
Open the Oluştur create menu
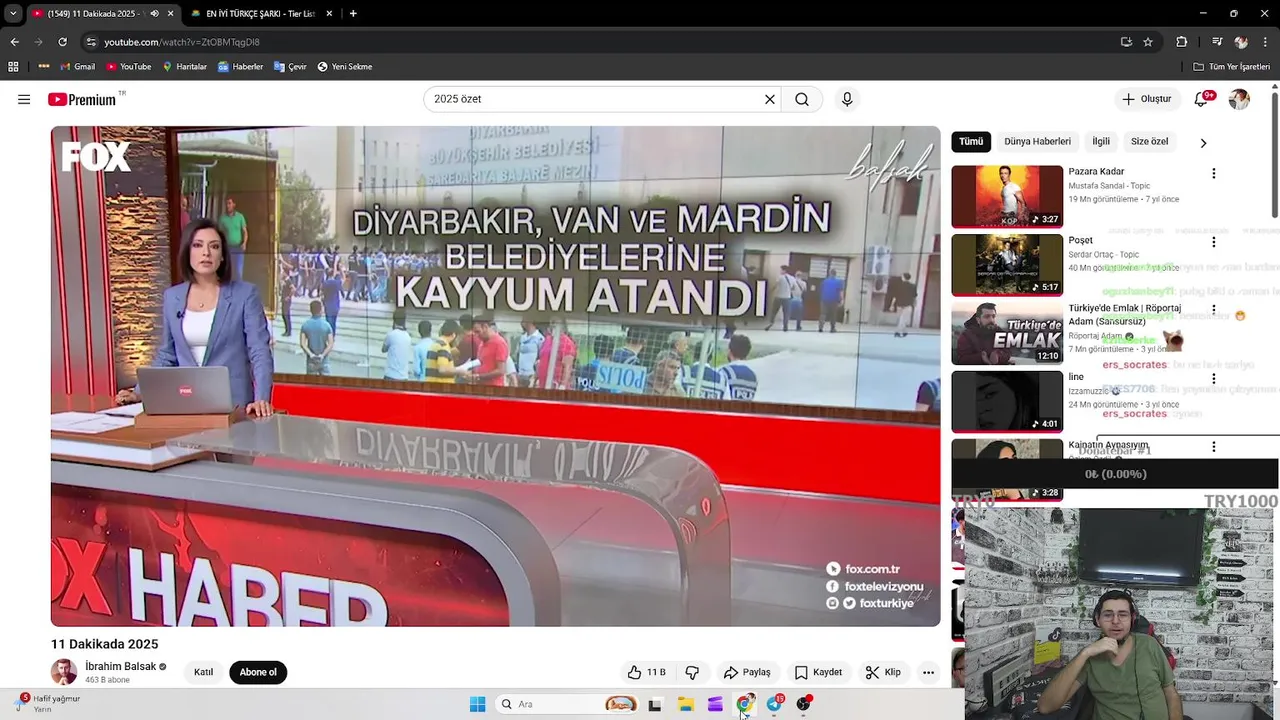(x=1146, y=99)
